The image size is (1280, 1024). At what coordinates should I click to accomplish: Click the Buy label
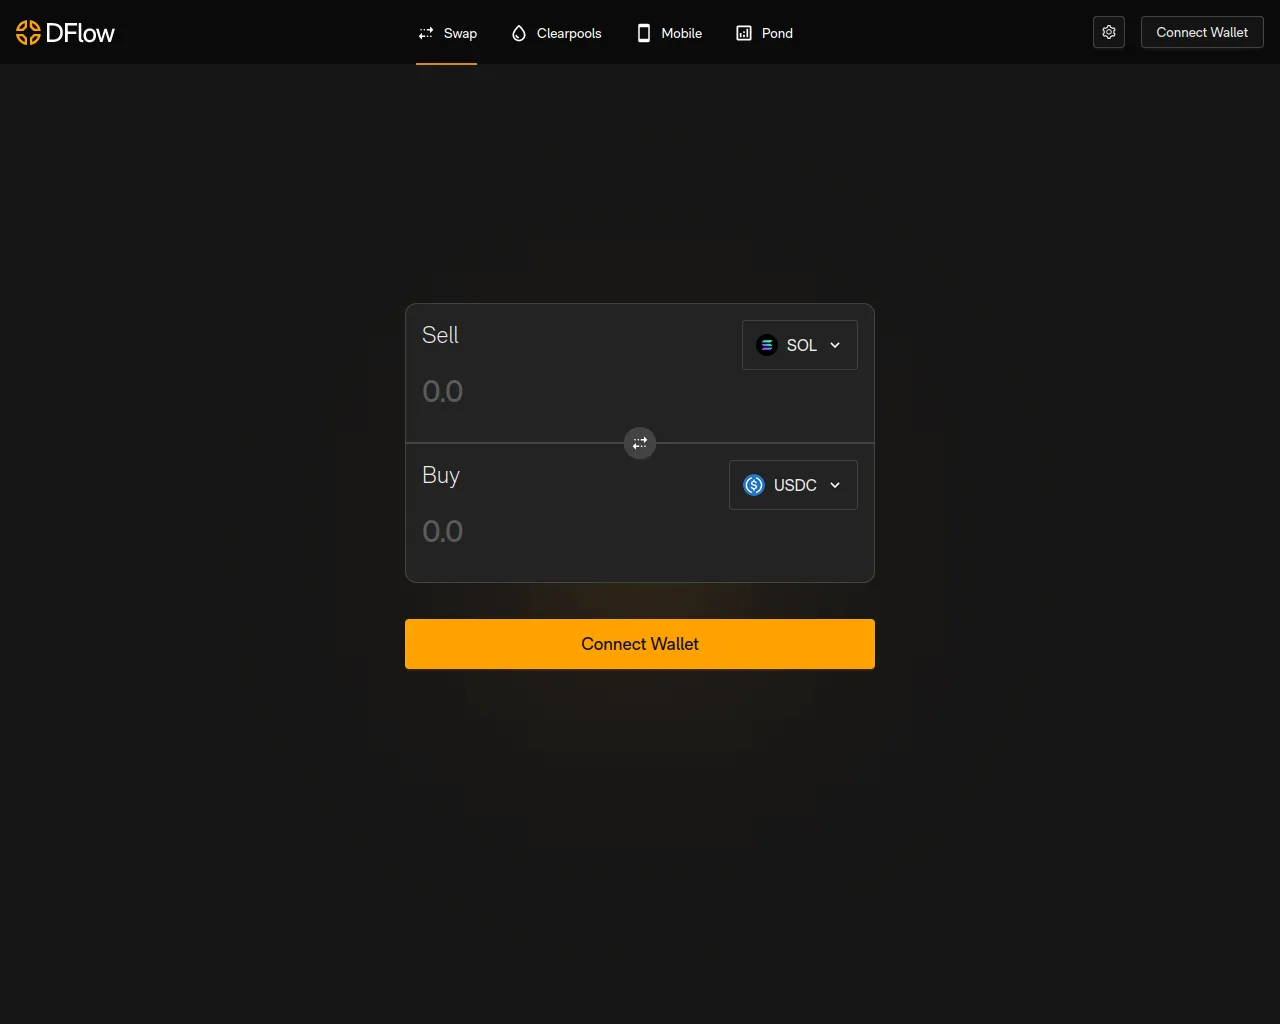click(441, 476)
